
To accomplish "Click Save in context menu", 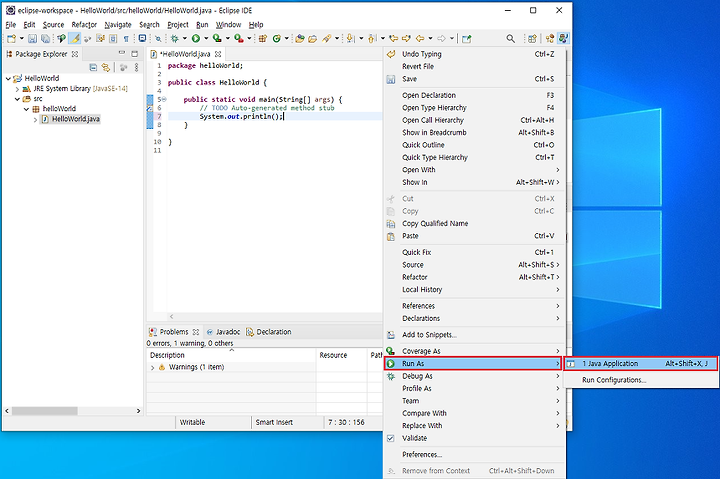I will [x=474, y=79].
